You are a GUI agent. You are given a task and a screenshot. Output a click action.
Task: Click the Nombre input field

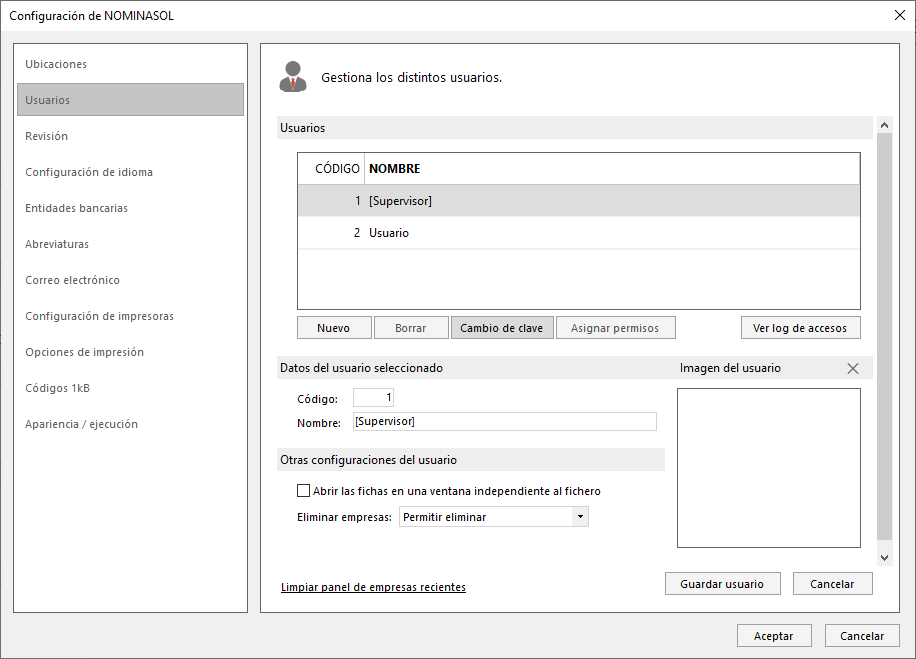(505, 422)
